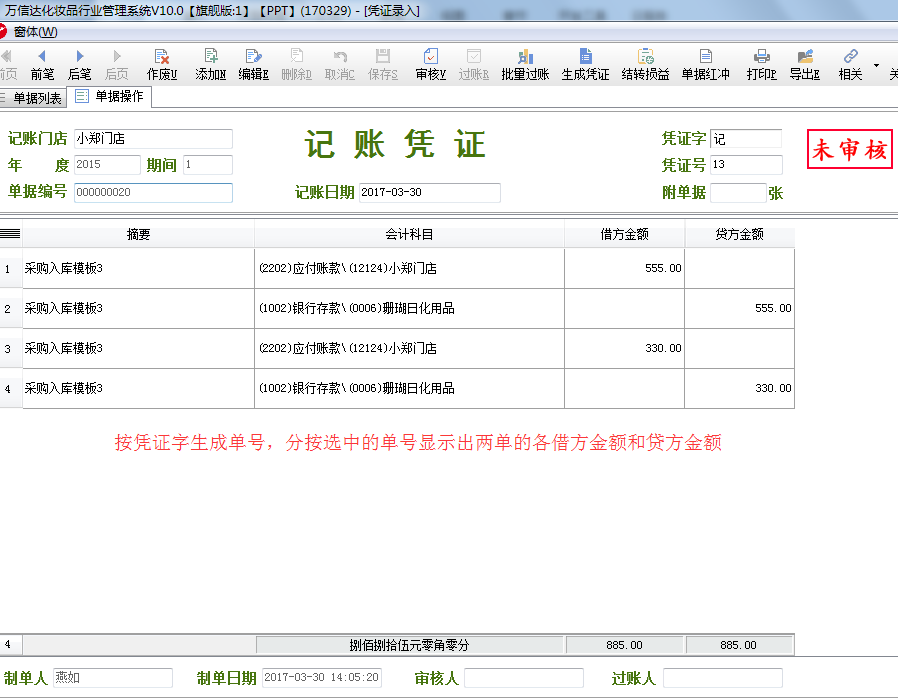Click the credit amount 555.00
898x698 pixels.
(739, 309)
